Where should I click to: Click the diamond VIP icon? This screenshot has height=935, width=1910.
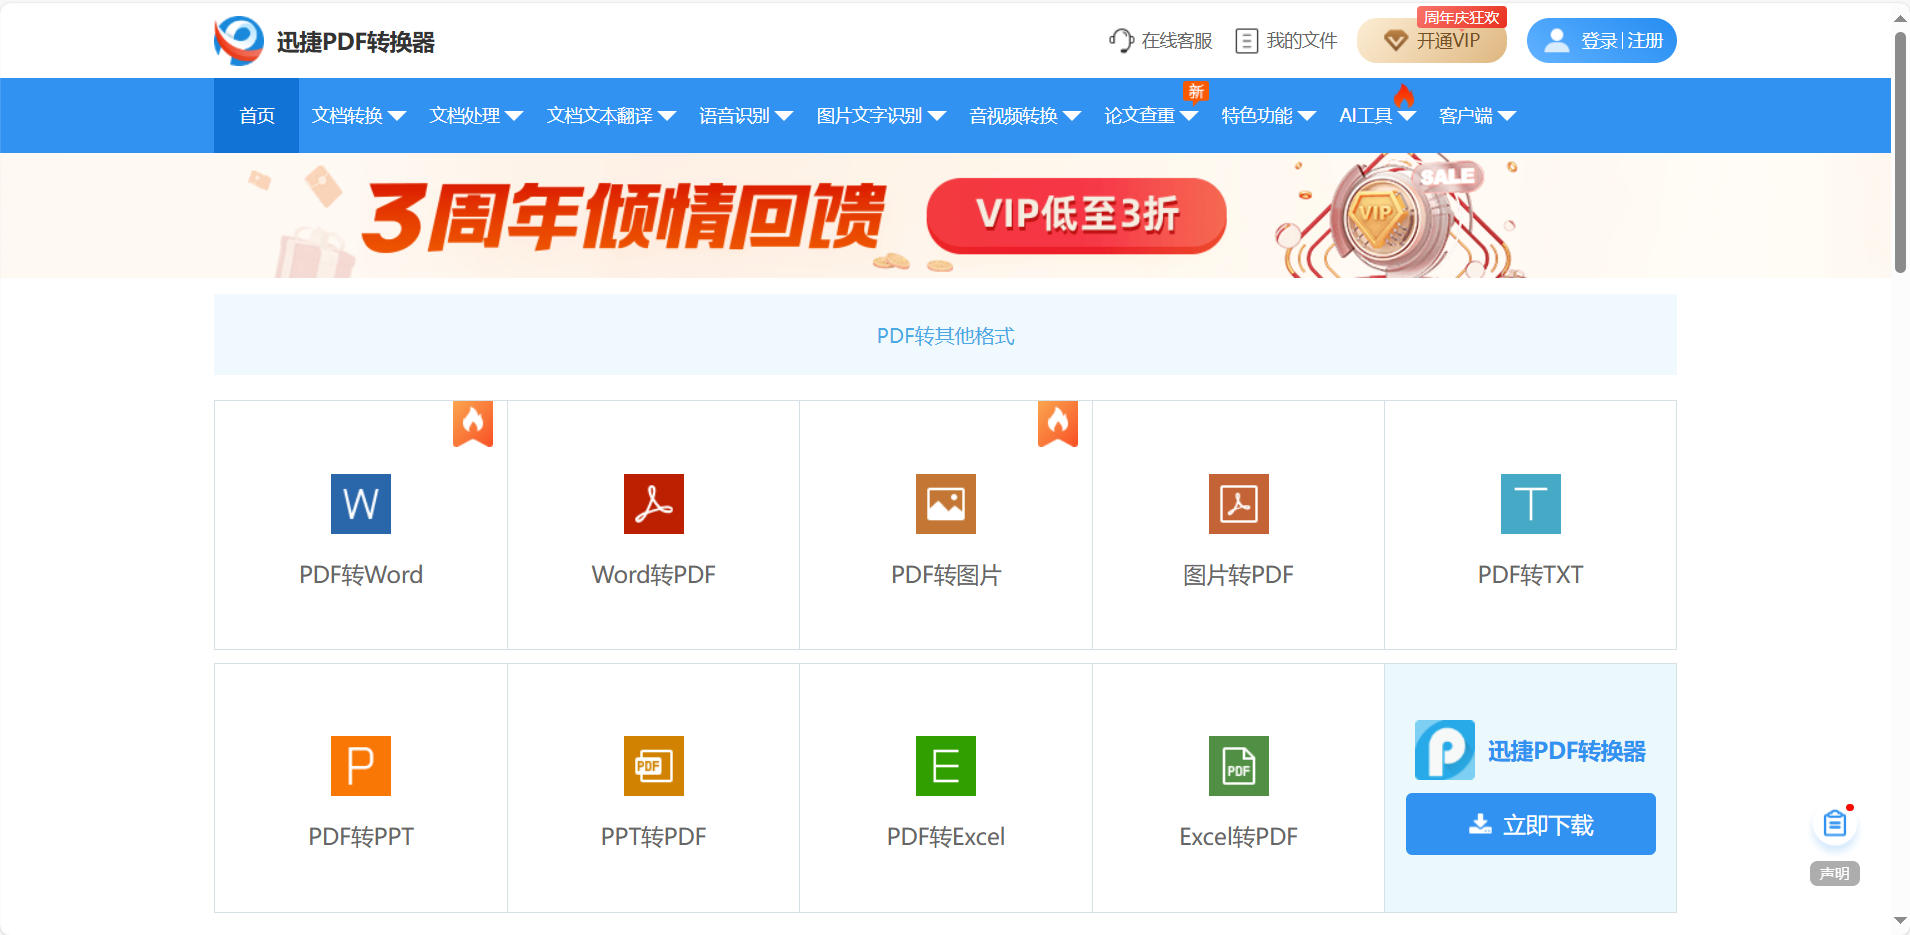pos(1395,41)
